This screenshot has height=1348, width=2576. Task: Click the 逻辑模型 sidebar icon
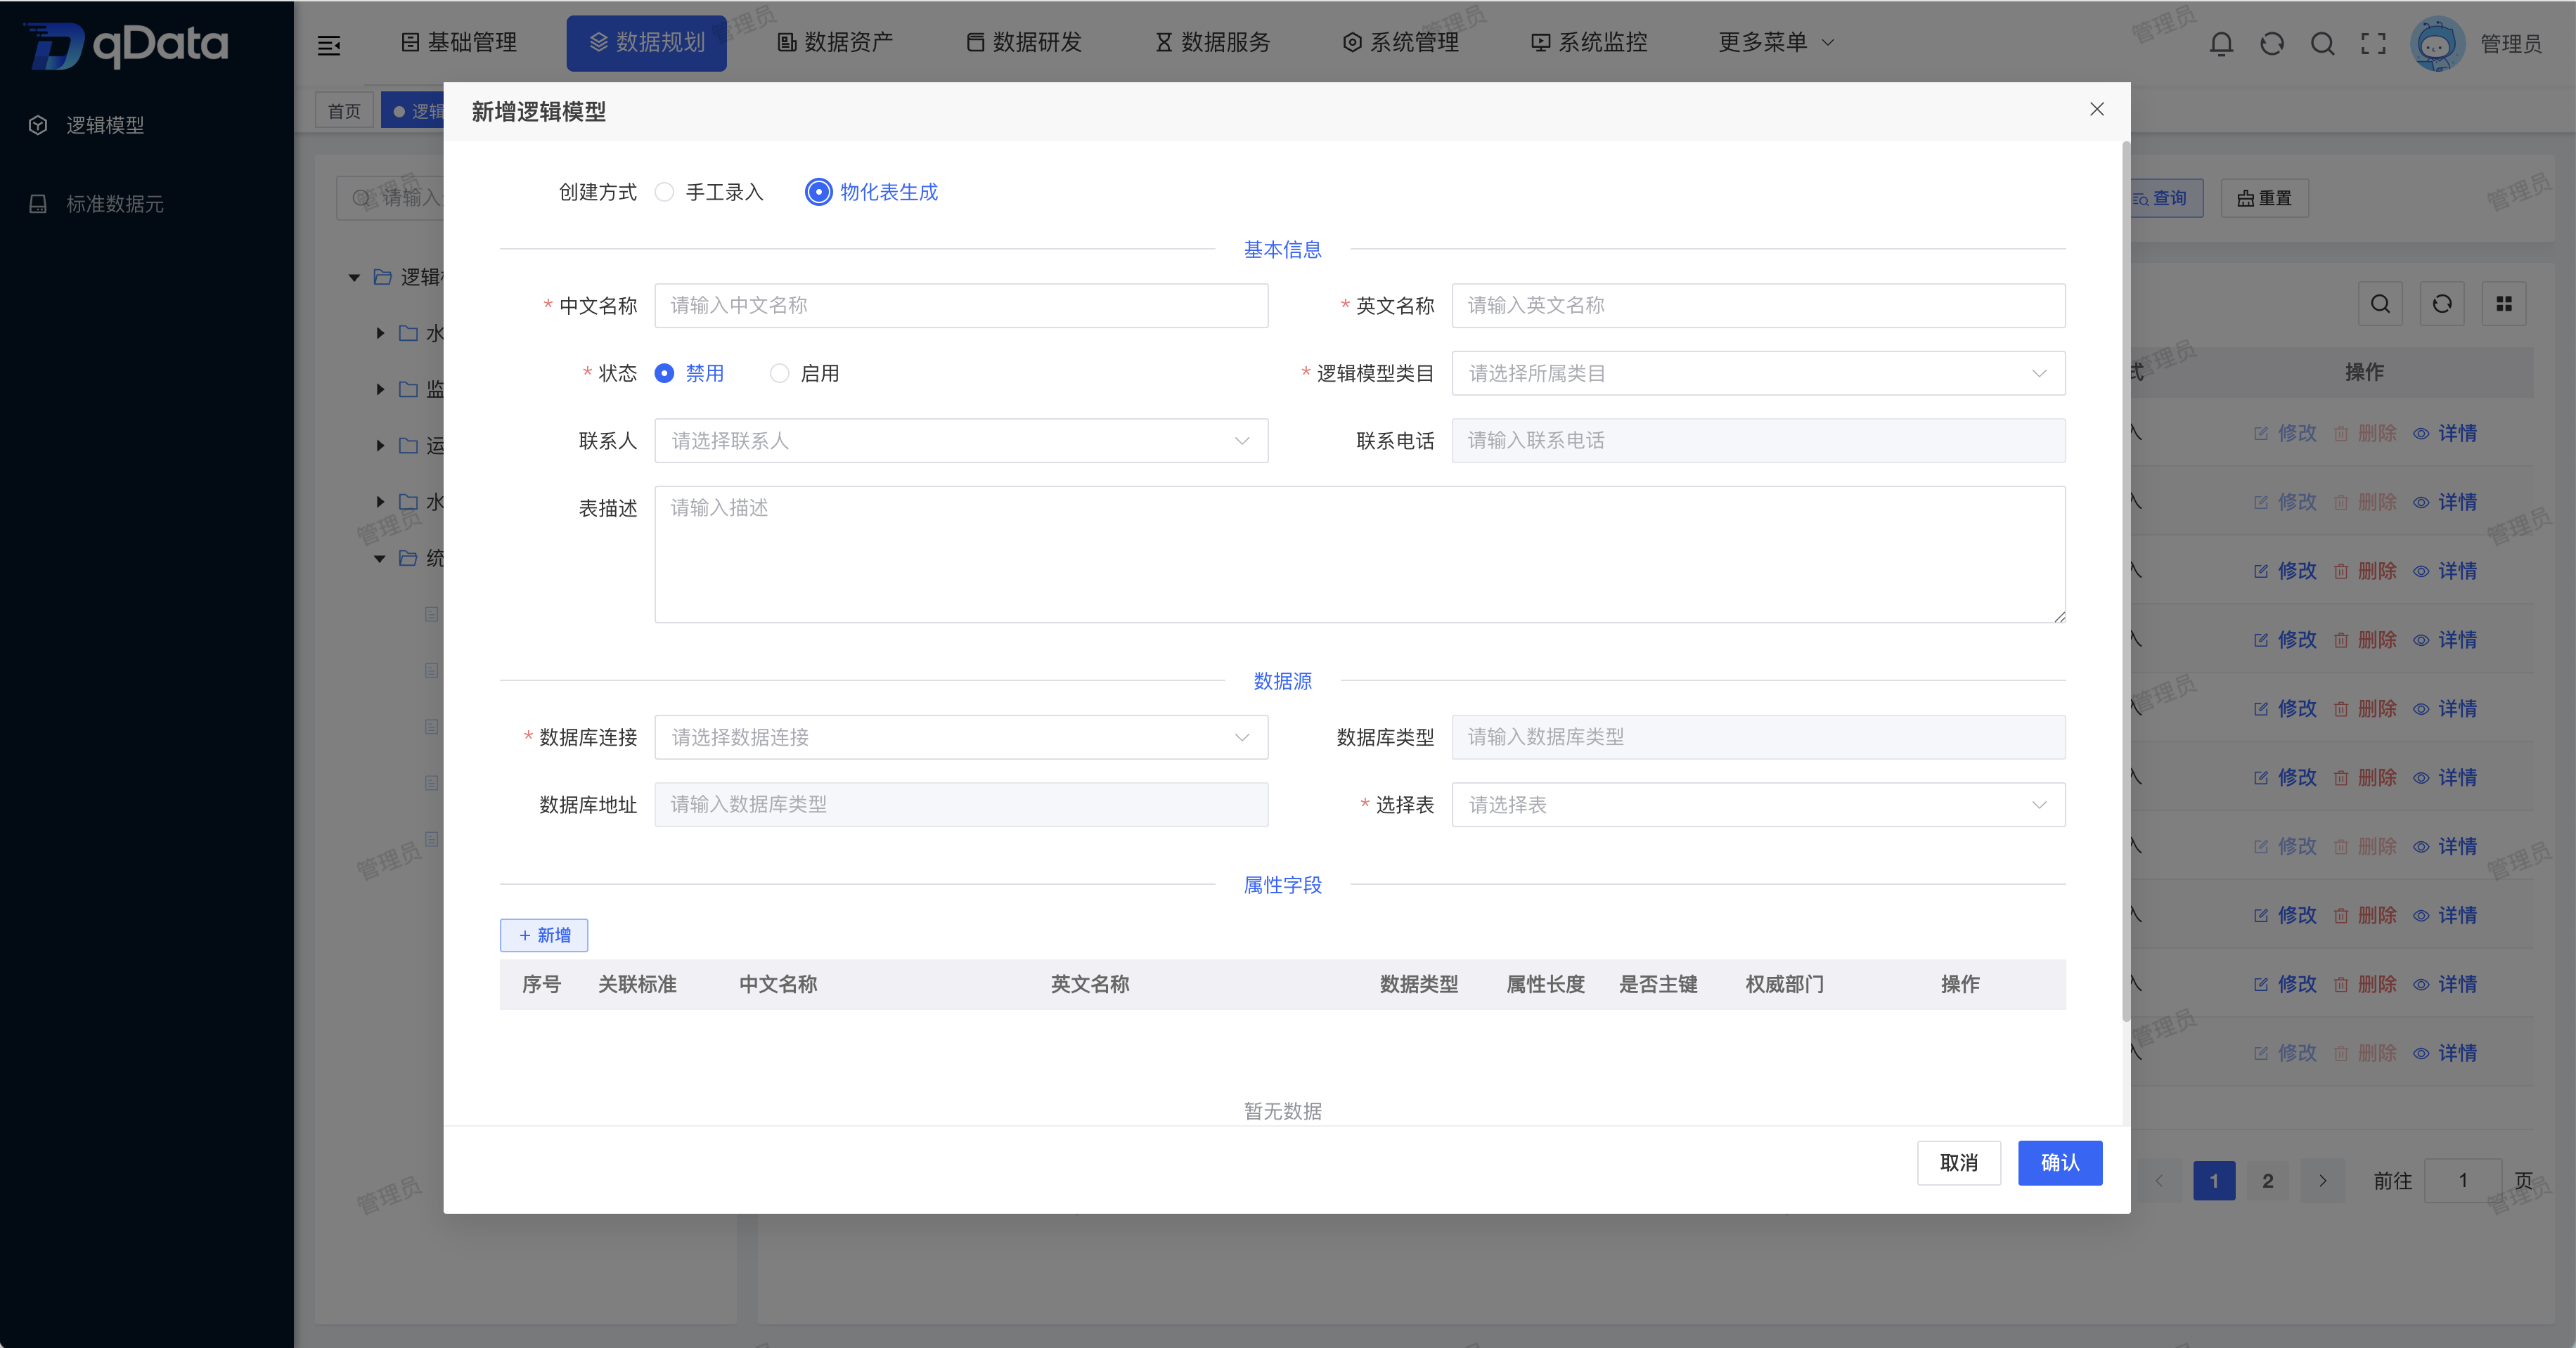tap(38, 125)
